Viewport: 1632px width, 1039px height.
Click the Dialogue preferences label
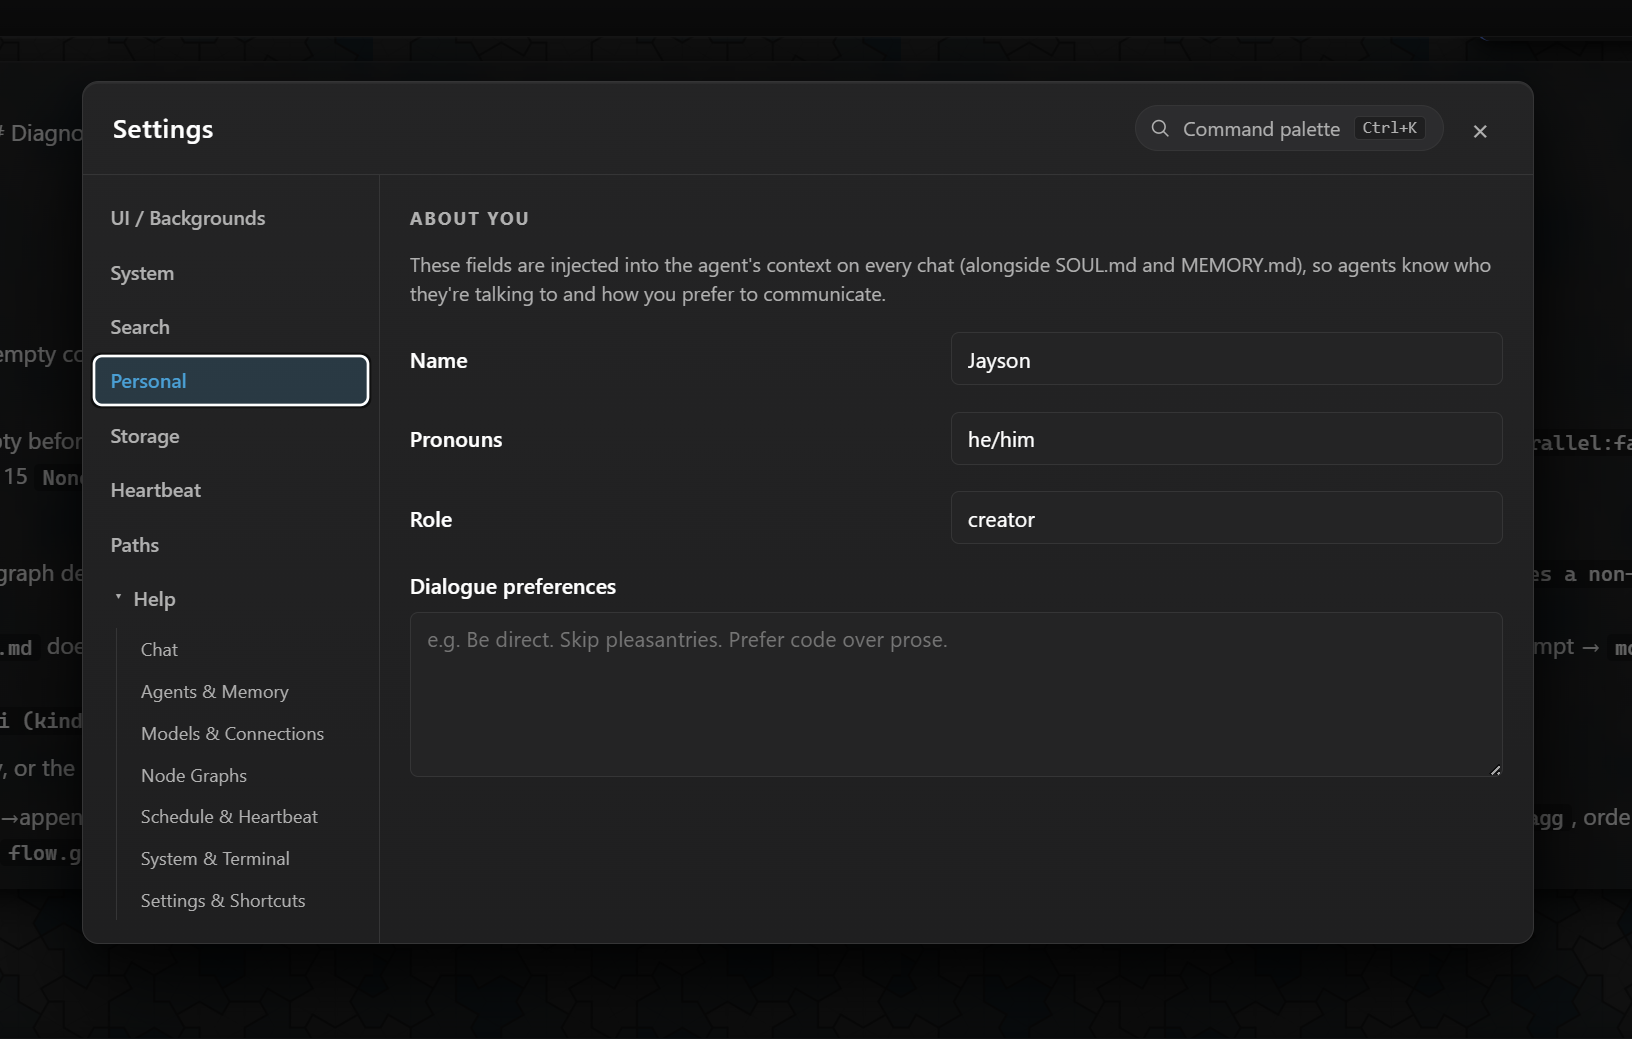point(513,587)
